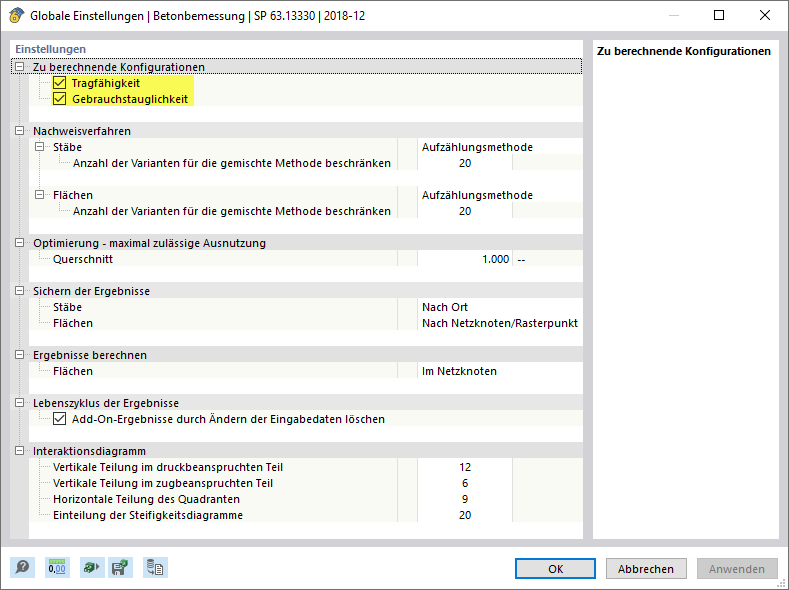Edit Steifigkeitsdiagramme division value 20

coord(464,515)
